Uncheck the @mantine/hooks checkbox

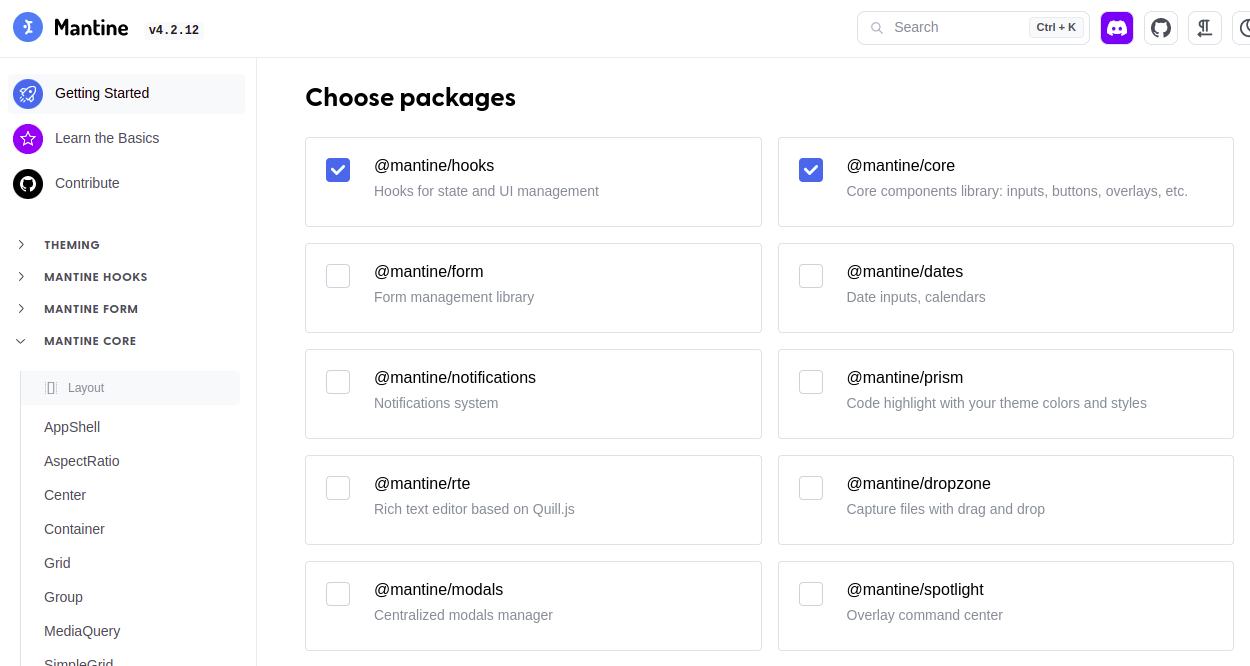pyautogui.click(x=338, y=170)
